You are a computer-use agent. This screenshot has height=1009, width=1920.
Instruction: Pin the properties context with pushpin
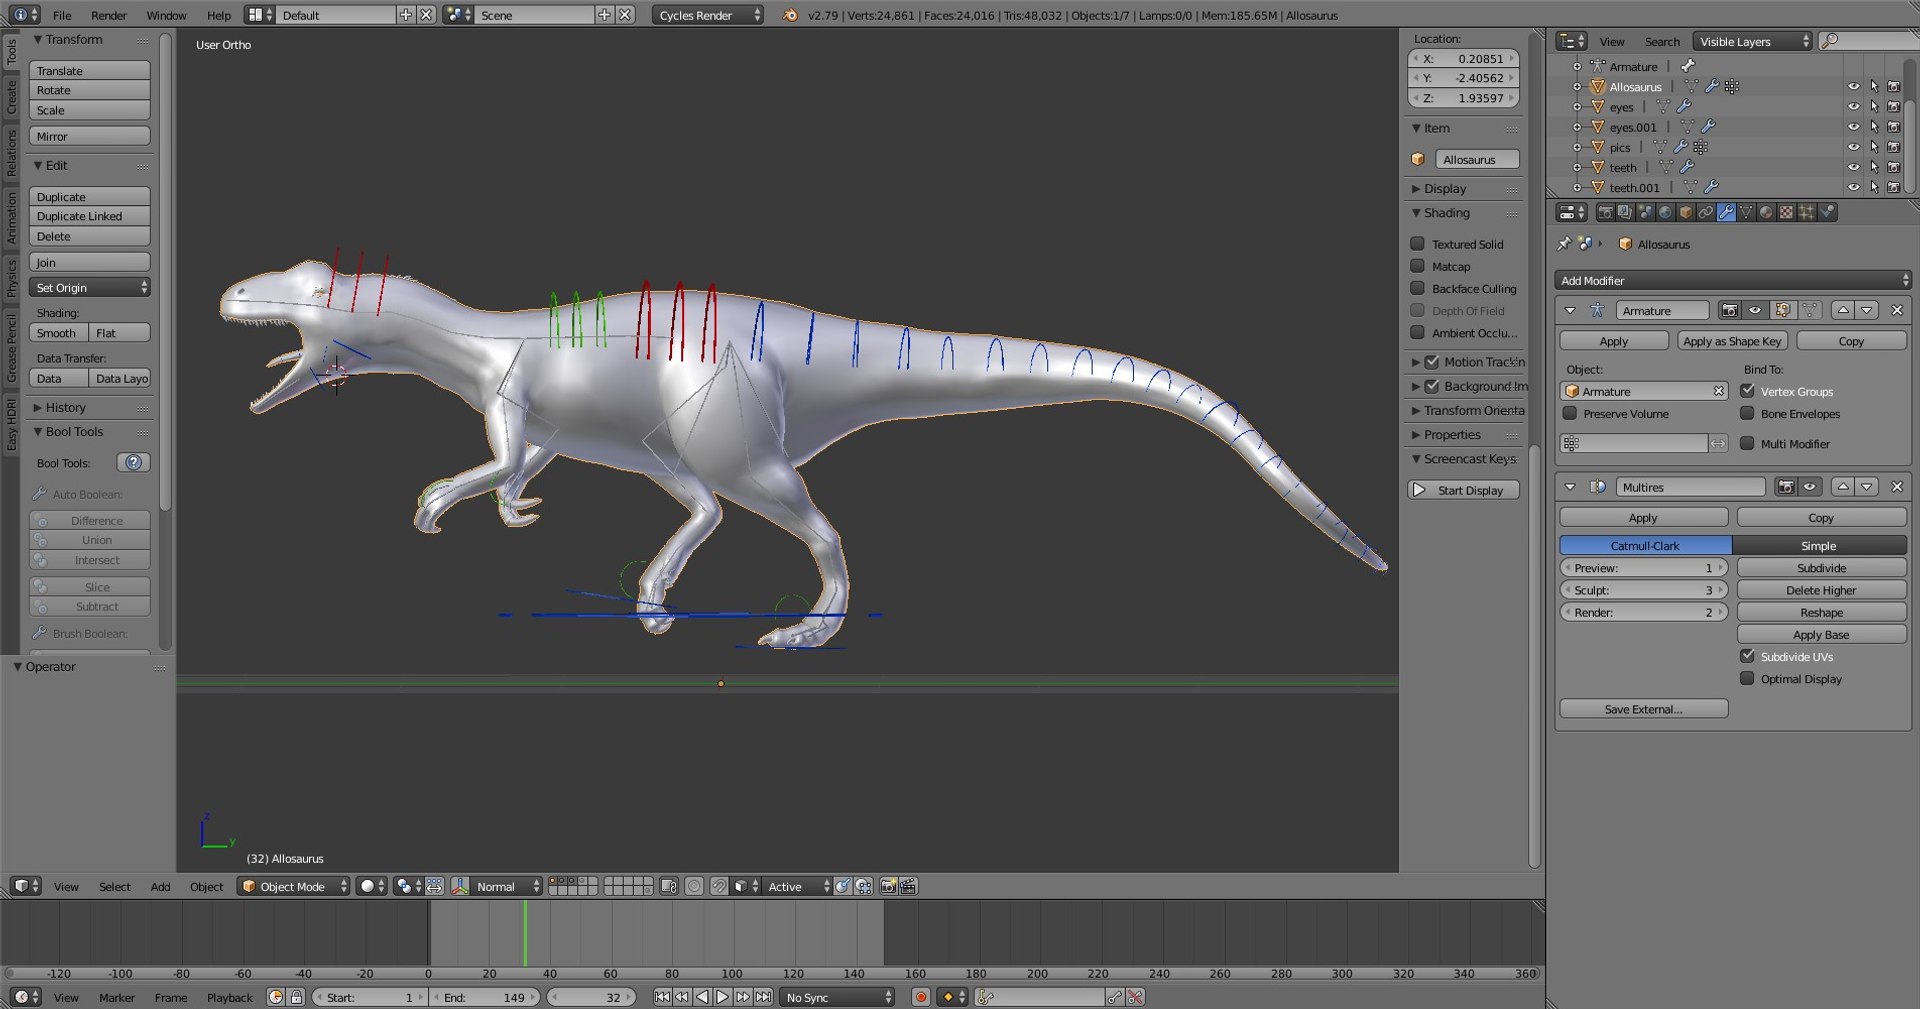(x=1564, y=244)
